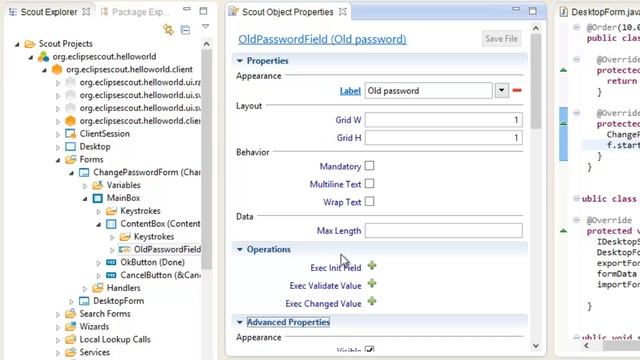Click the OldPasswordField field icon
Viewport: 640px width, 360px height.
pos(124,249)
